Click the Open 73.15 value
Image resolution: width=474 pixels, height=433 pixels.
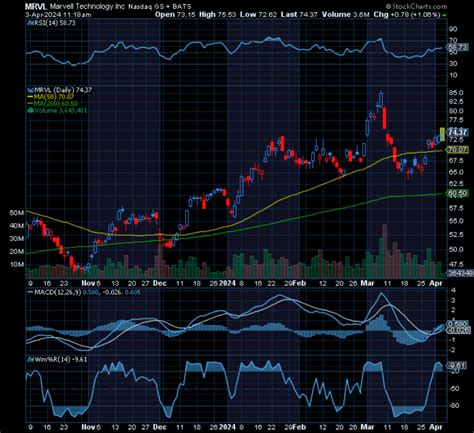point(175,15)
